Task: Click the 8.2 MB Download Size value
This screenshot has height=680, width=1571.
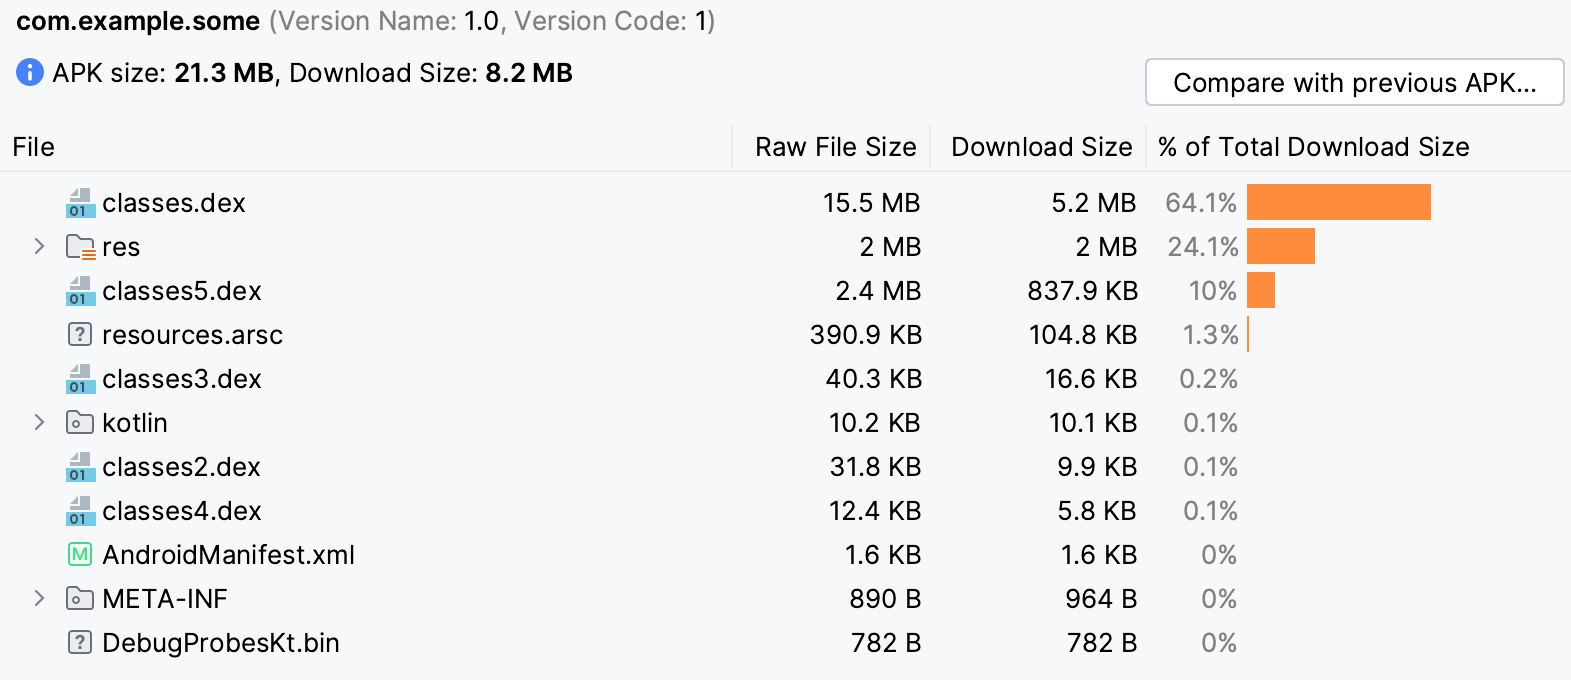Action: [x=529, y=73]
